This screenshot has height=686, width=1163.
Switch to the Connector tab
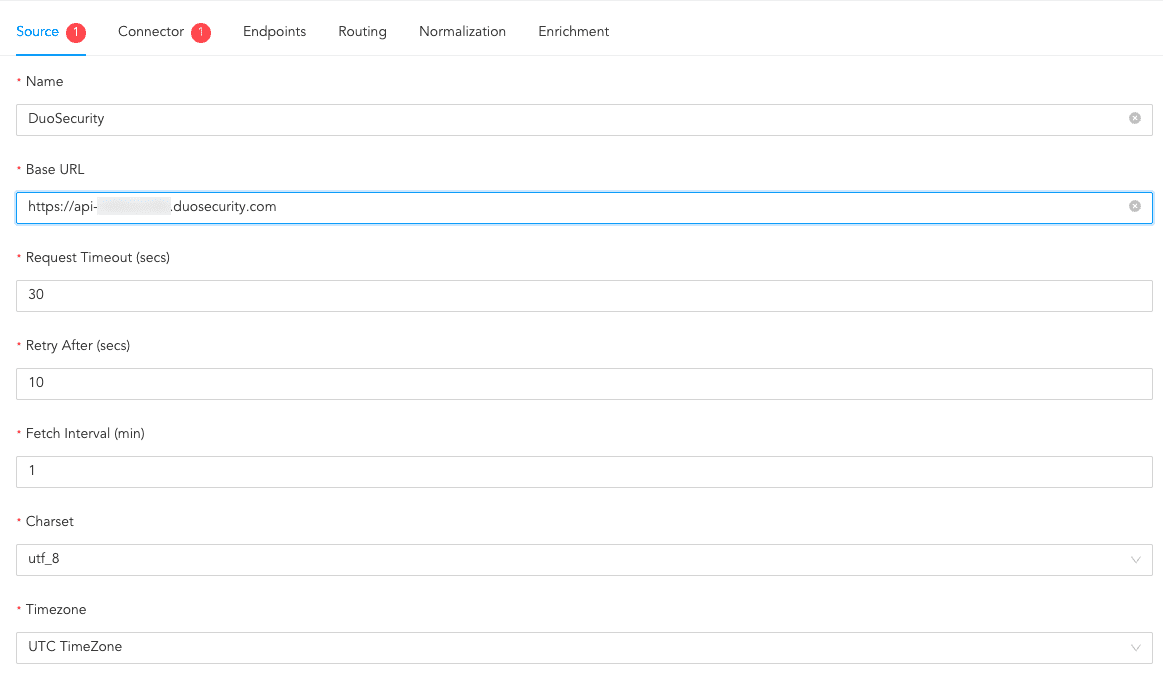coord(151,32)
